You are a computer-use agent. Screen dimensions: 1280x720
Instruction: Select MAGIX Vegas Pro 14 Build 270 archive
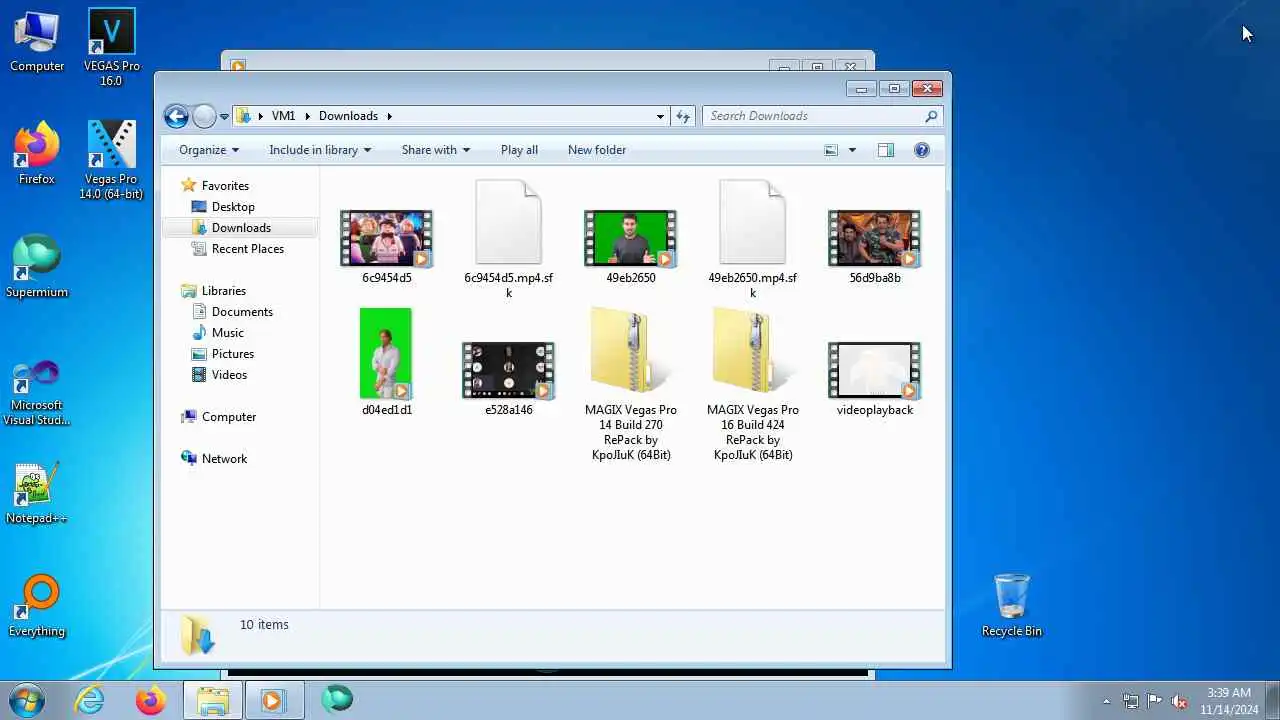pos(630,385)
